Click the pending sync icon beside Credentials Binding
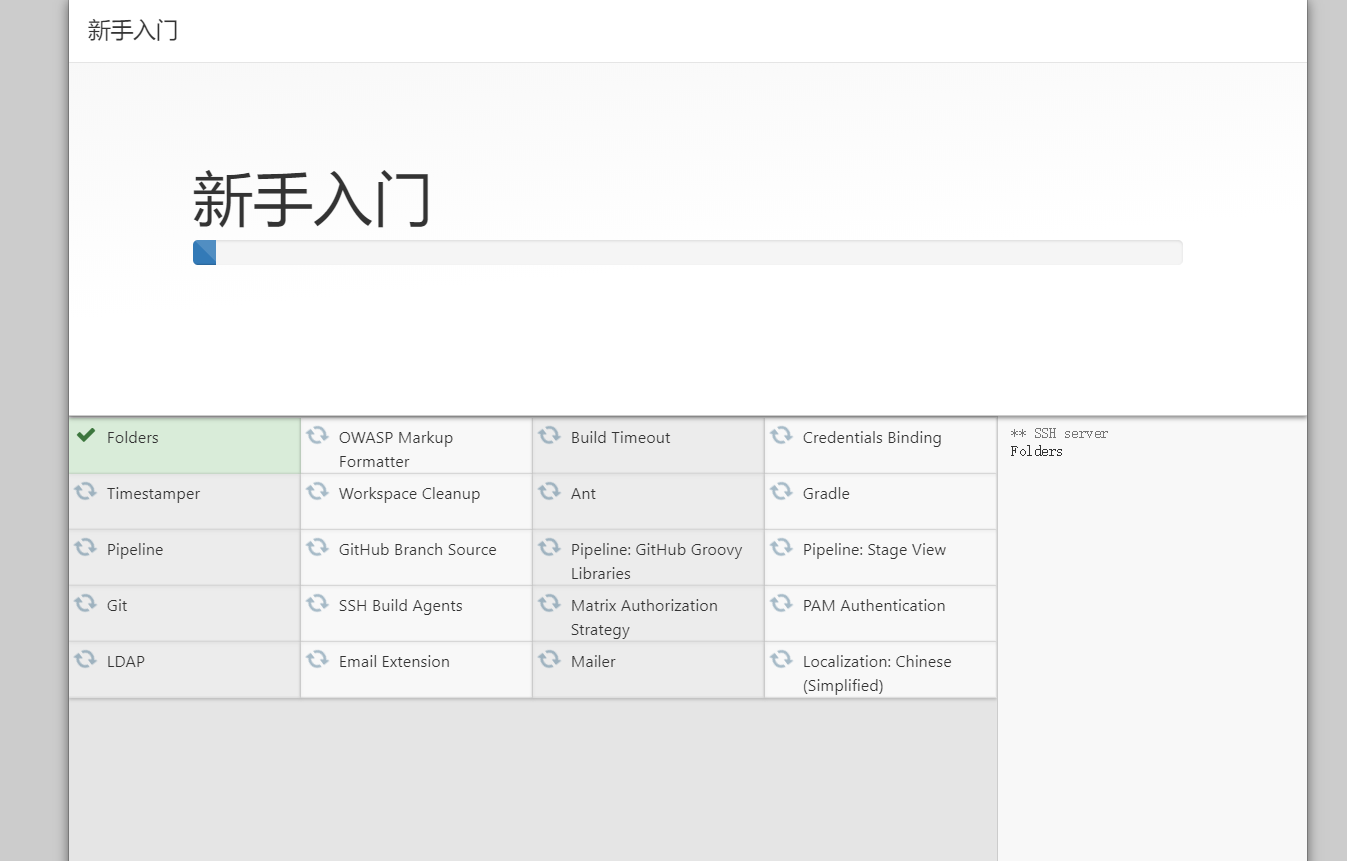 pos(781,435)
